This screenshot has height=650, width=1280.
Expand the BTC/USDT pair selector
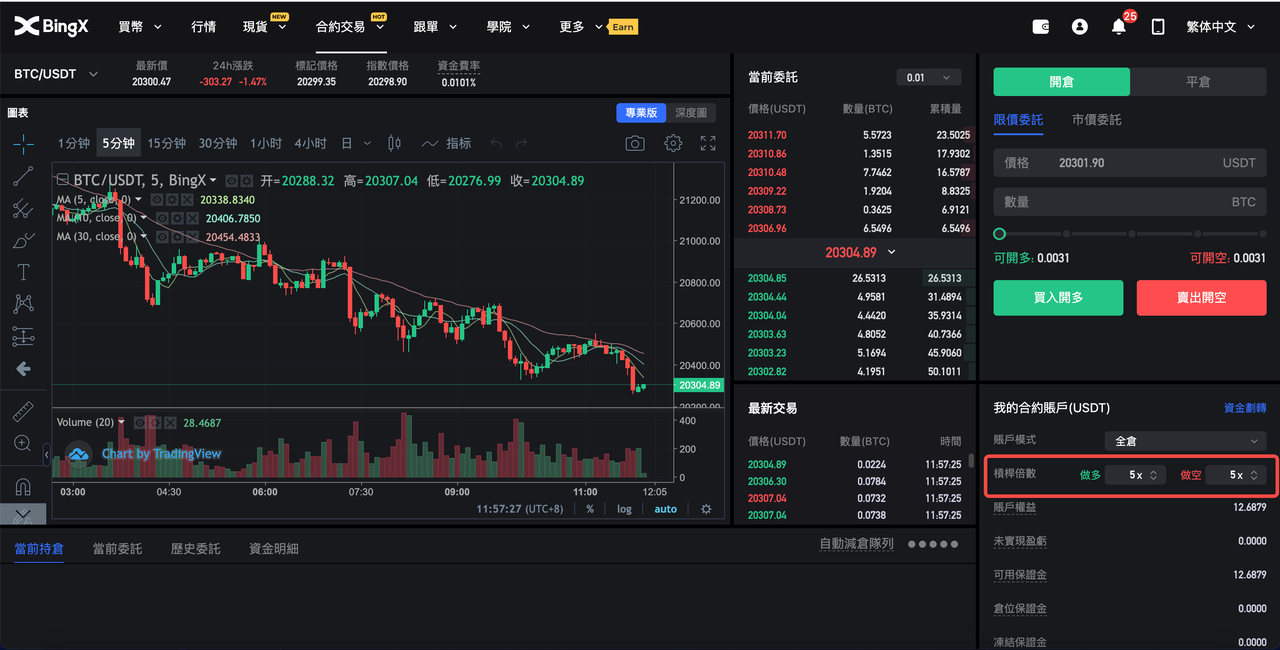[x=57, y=74]
